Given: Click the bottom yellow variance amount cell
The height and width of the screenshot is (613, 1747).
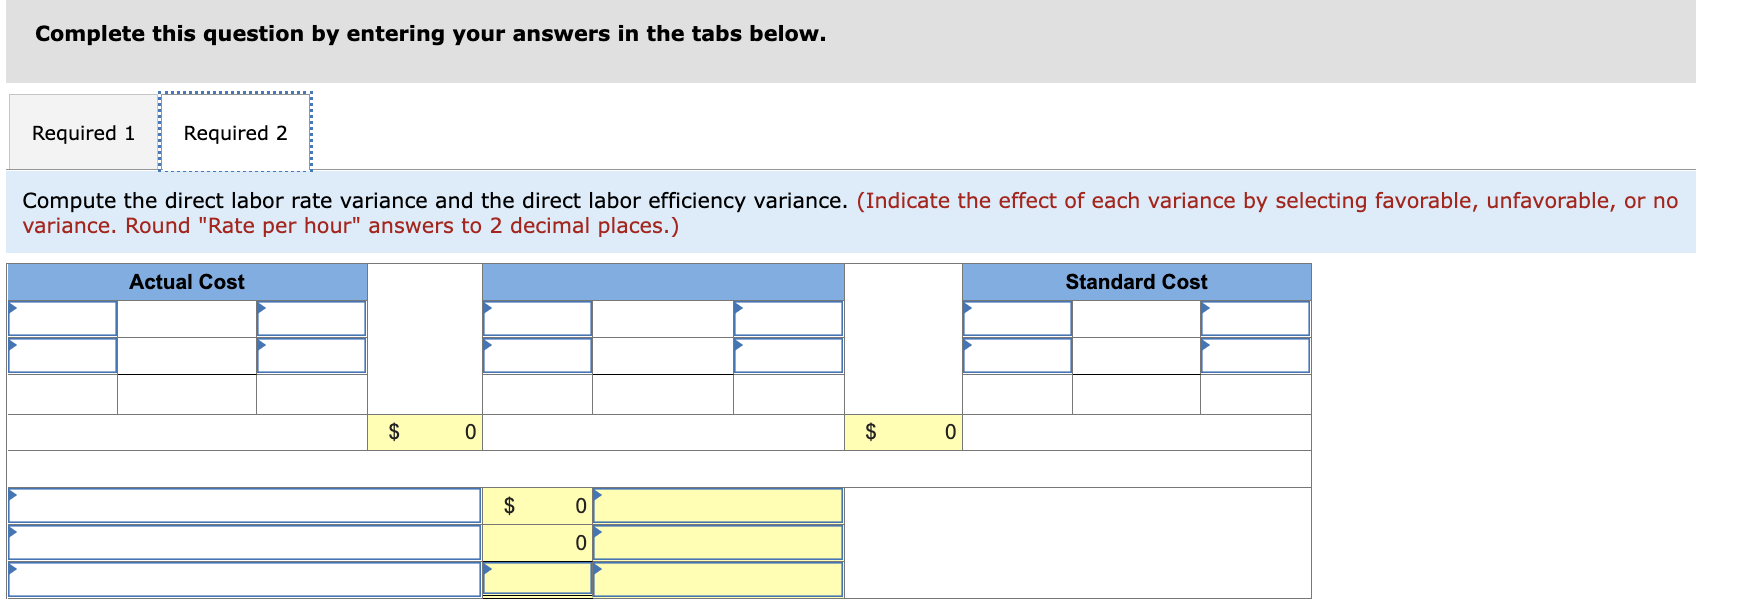Looking at the screenshot, I should pos(536,578).
